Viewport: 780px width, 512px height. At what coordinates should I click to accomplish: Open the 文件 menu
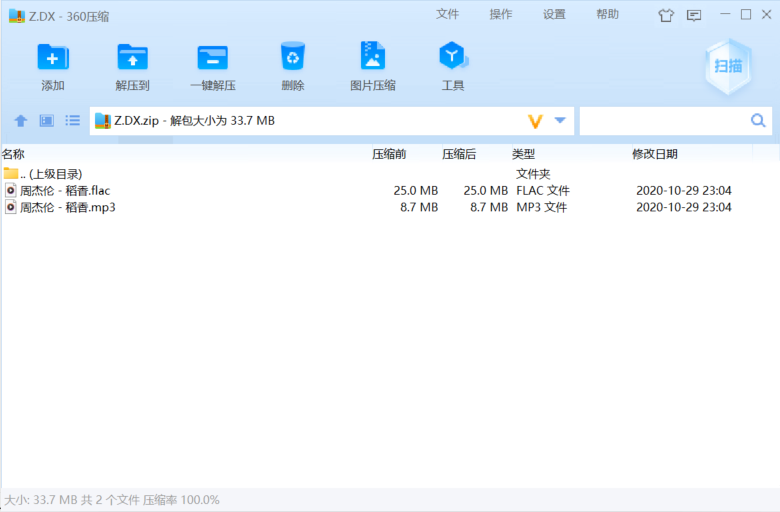447,14
